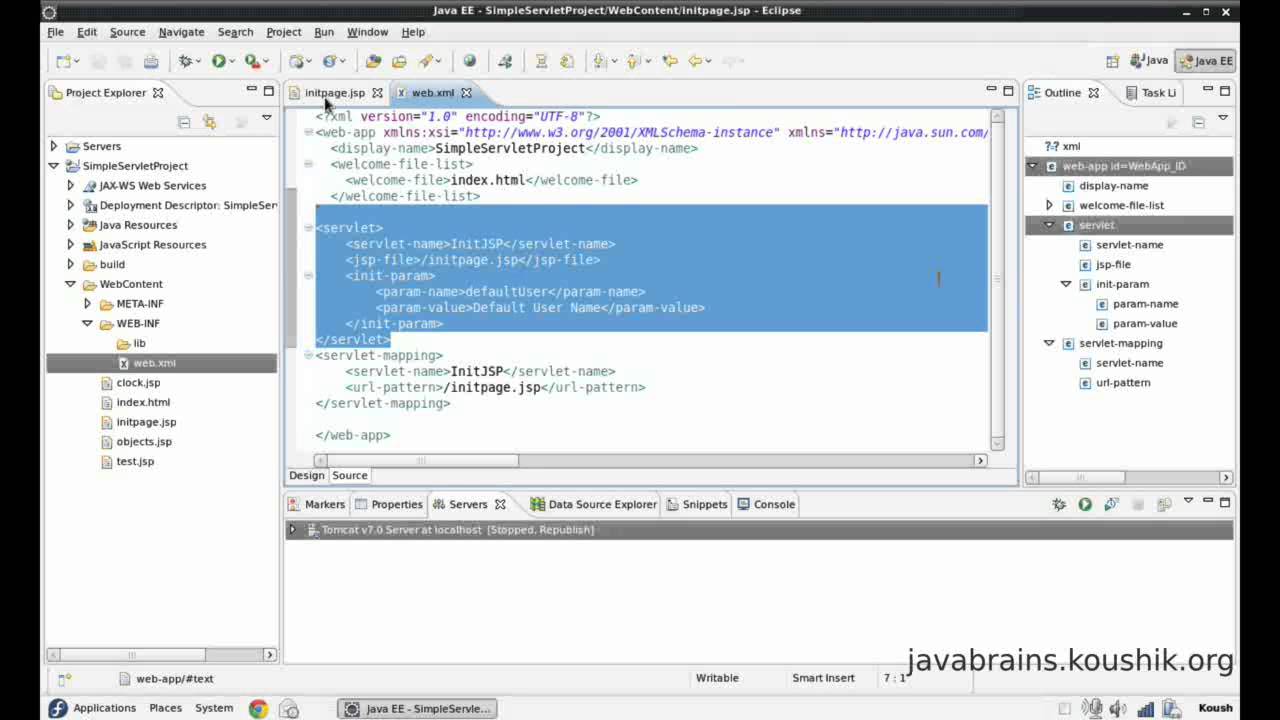The width and height of the screenshot is (1280, 720).
Task: Switch to the Task List tab
Action: (x=1152, y=93)
